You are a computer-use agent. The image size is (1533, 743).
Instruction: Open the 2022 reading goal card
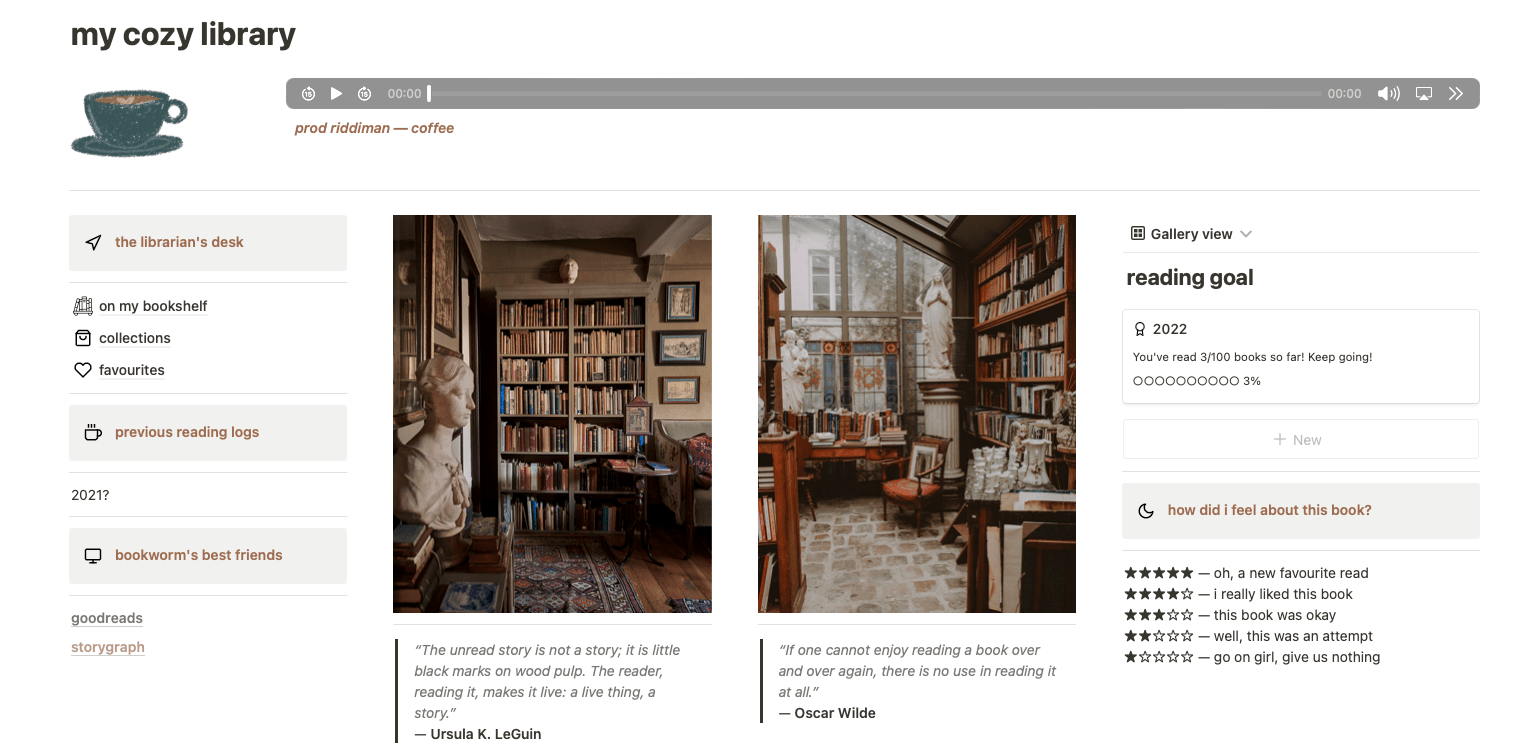1300,356
